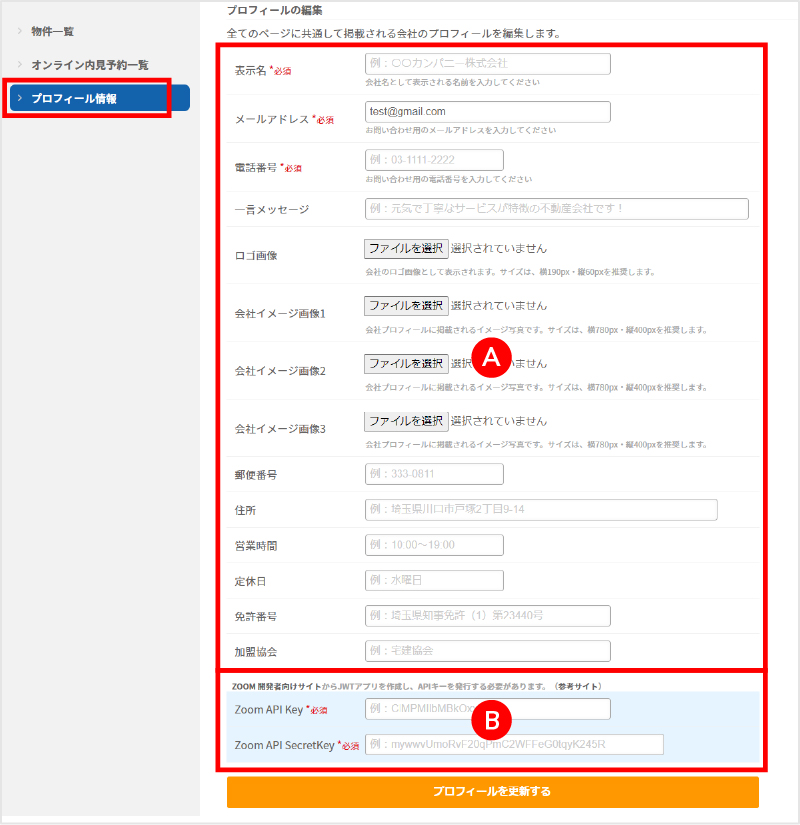Image resolution: width=800 pixels, height=825 pixels.
Task: Click the メールアドレス input field
Action: pyautogui.click(x=487, y=112)
